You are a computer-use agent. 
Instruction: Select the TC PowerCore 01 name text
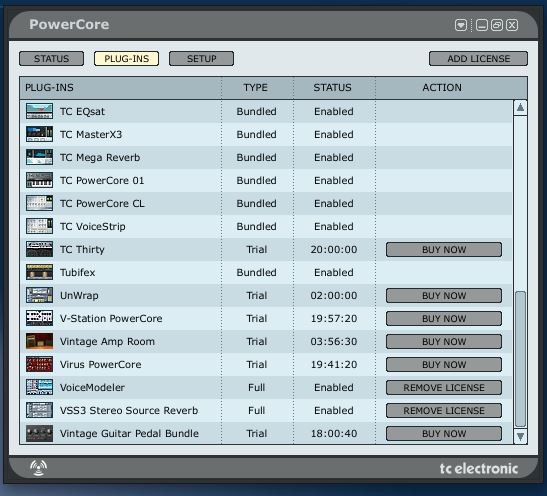click(102, 180)
